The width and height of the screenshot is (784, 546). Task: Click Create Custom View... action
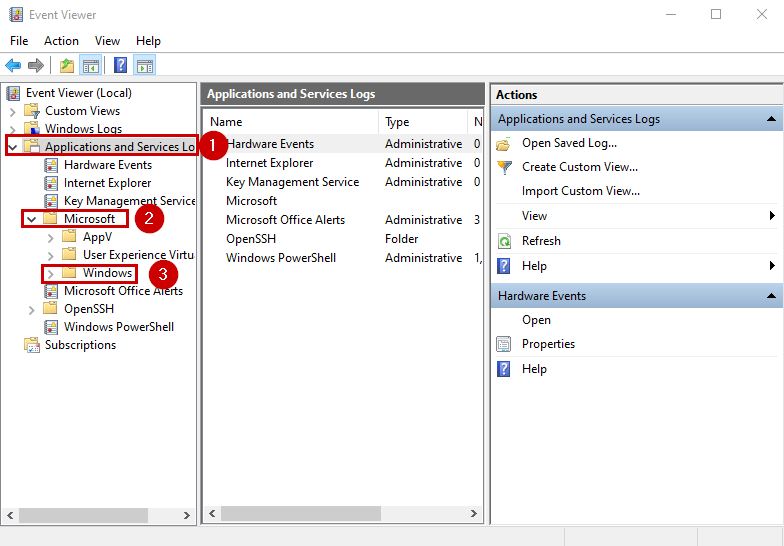[580, 167]
